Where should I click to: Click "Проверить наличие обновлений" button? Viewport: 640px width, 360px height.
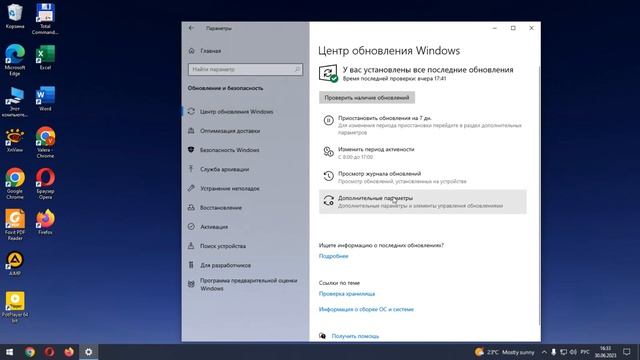(367, 98)
